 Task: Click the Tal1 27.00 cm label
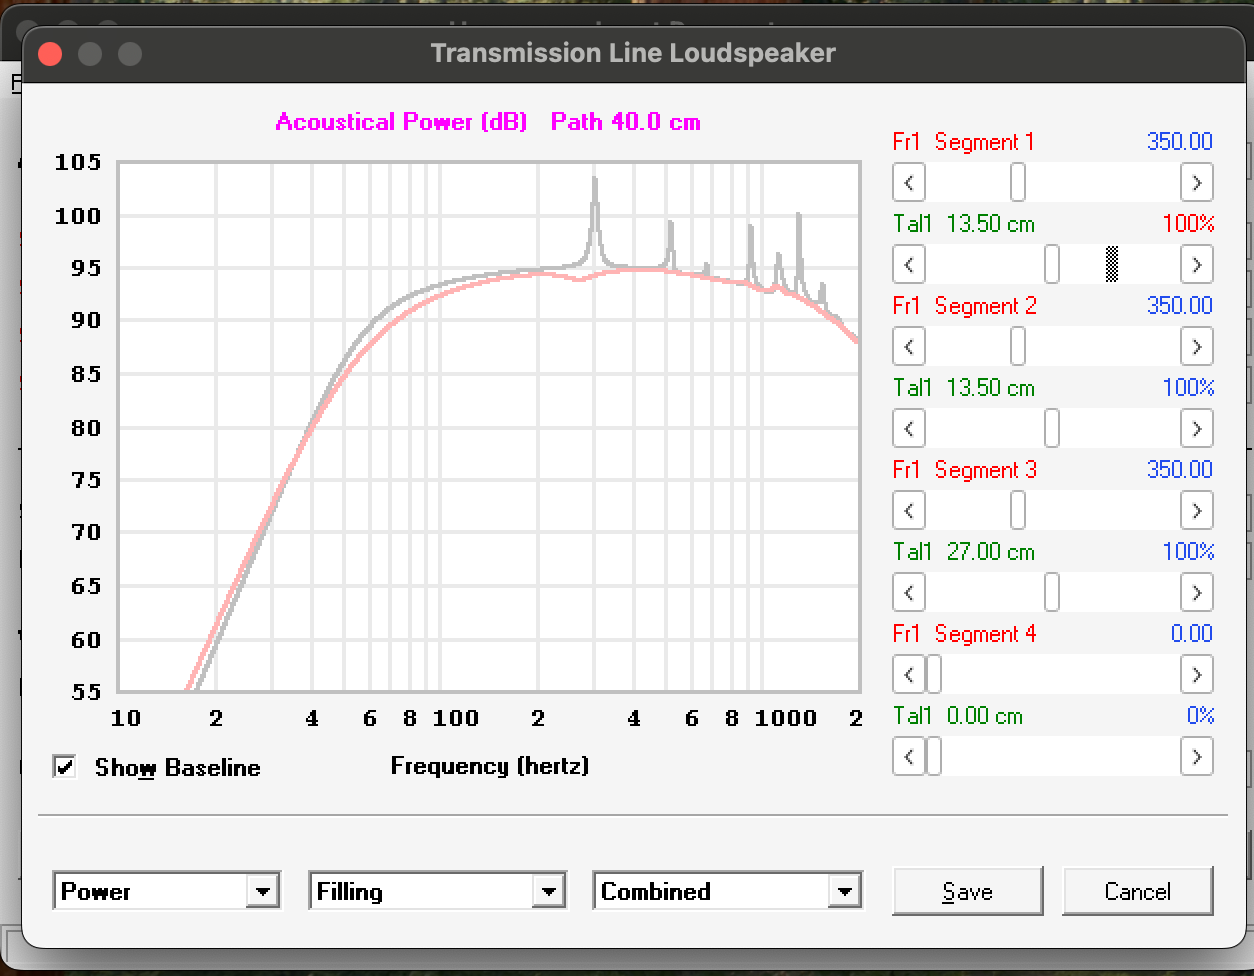tap(964, 552)
